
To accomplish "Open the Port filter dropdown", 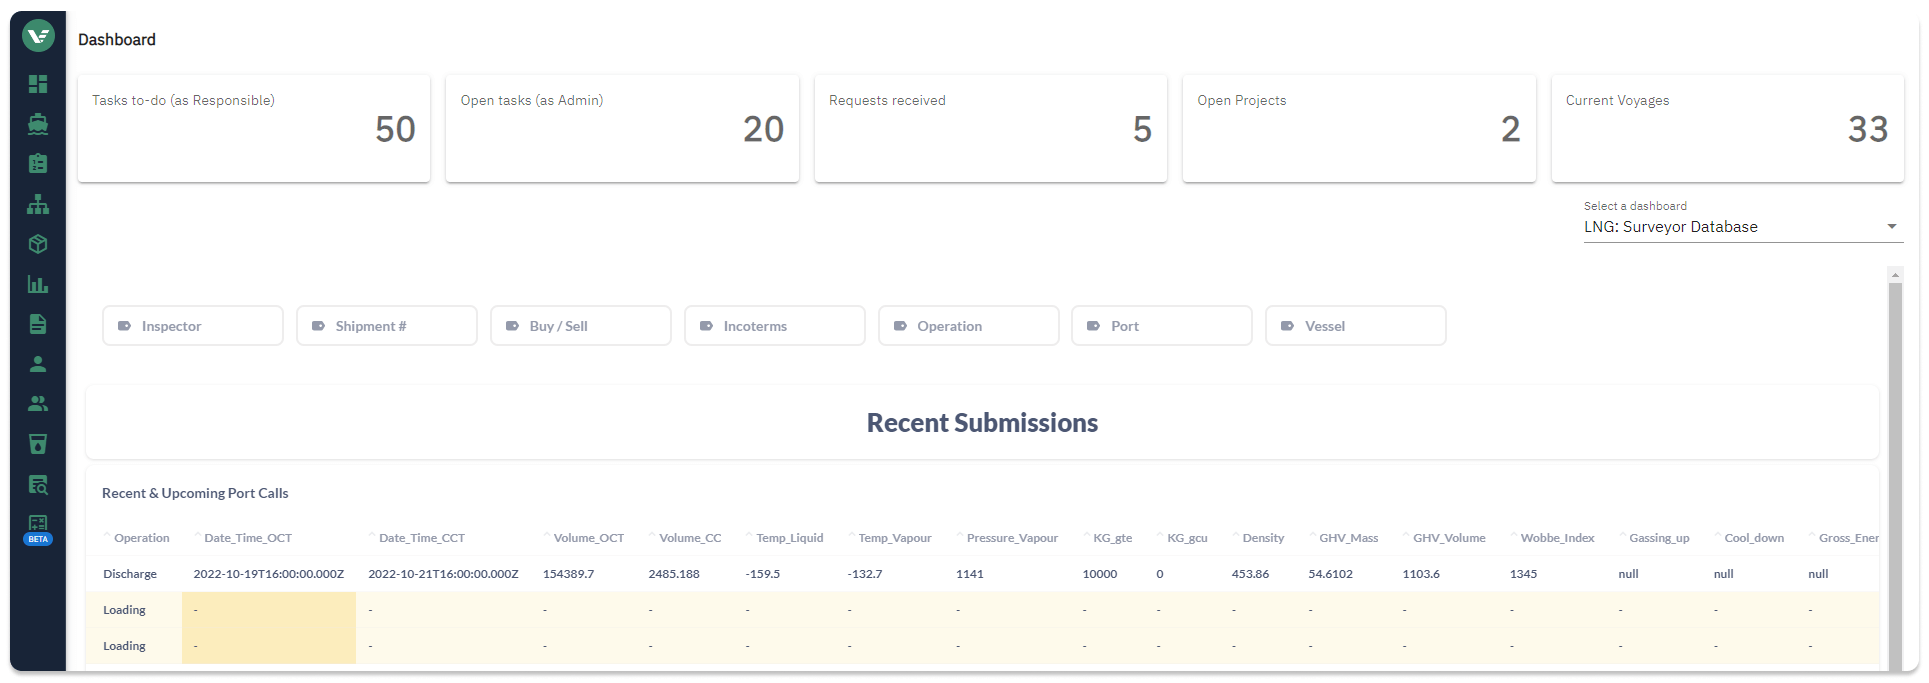I will [x=1162, y=326].
